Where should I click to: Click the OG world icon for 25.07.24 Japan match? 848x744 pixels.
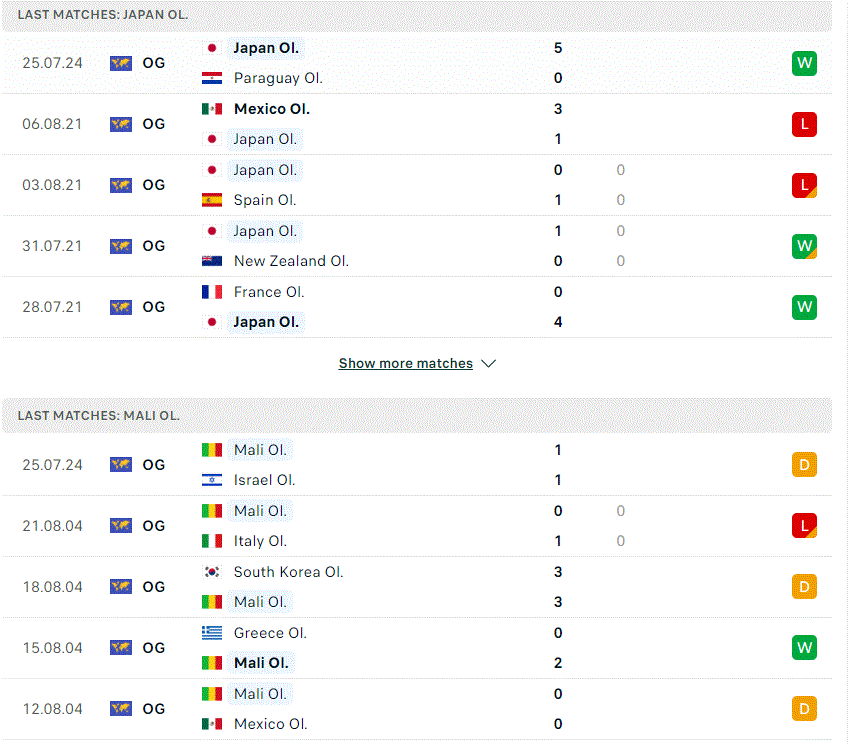(x=121, y=63)
